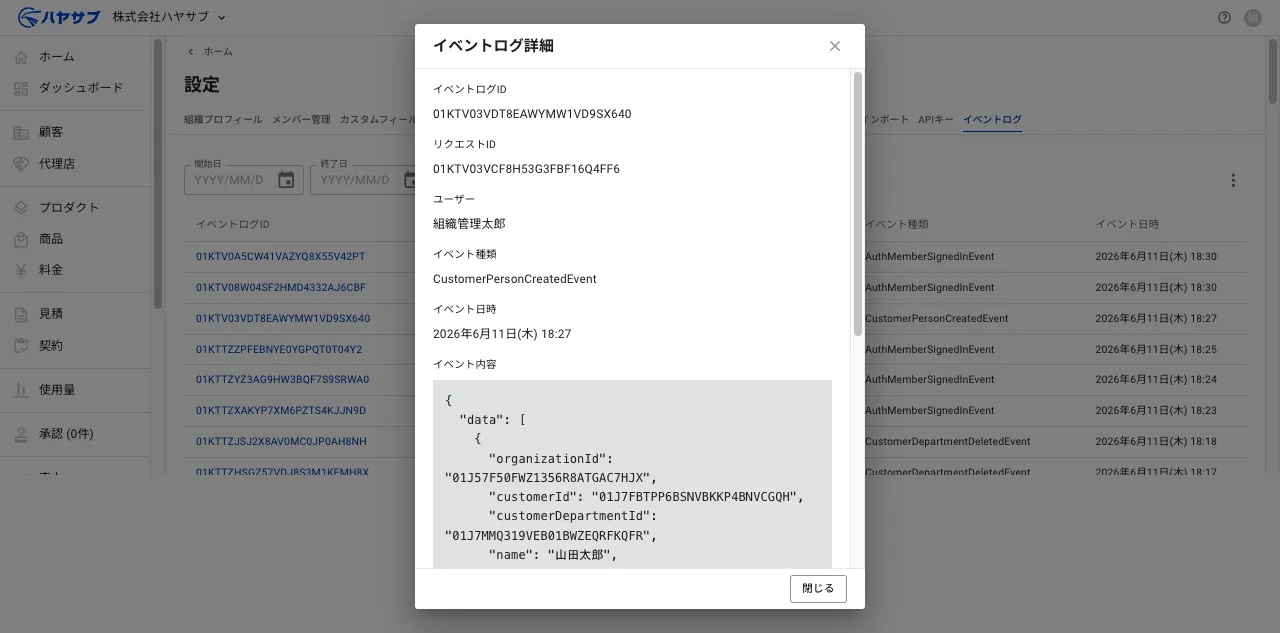Click event date 2026年6月11日(木) 18:27 in dialog
Image resolution: width=1280 pixels, height=633 pixels.
pyautogui.click(x=502, y=334)
